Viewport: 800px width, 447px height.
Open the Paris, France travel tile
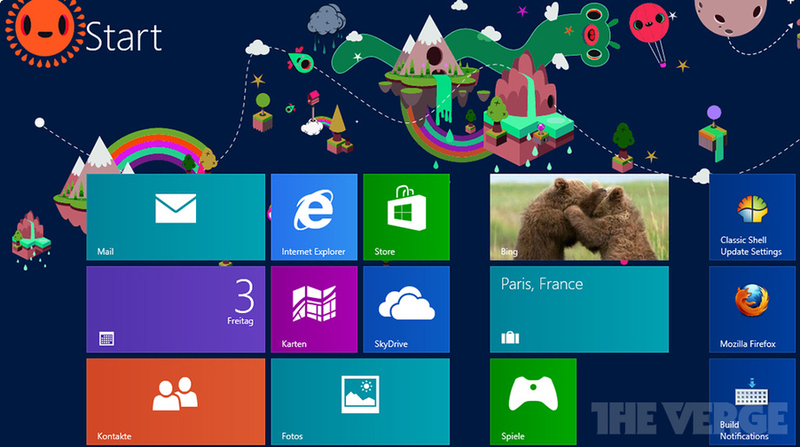579,309
